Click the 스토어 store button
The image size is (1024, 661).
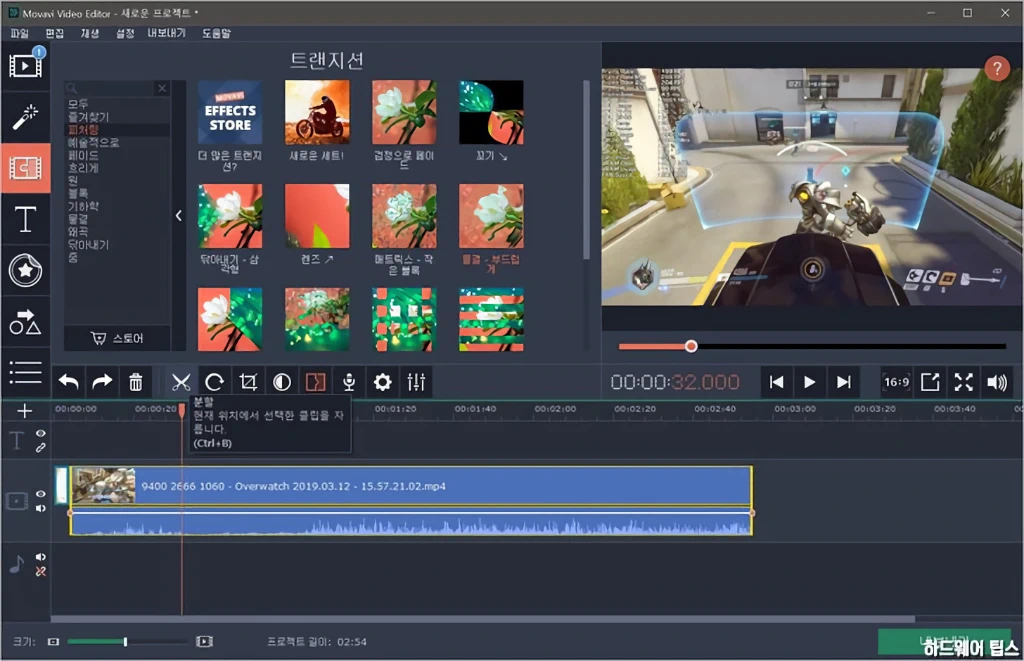pyautogui.click(x=118, y=338)
